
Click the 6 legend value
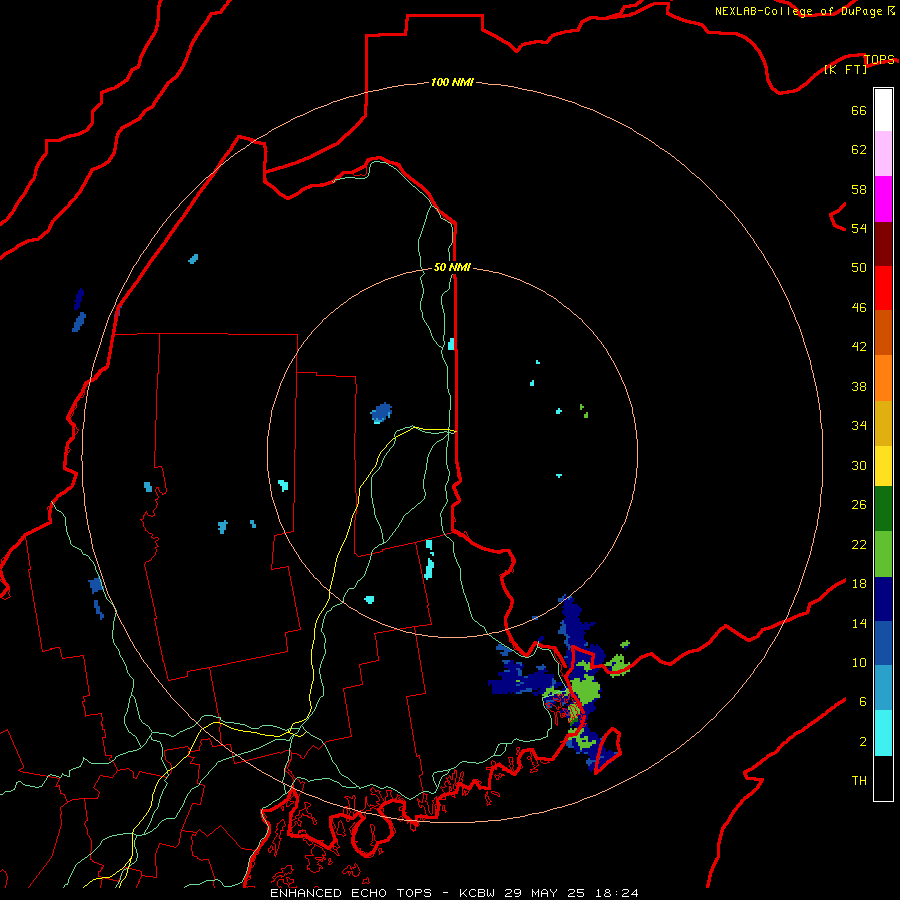coord(863,702)
